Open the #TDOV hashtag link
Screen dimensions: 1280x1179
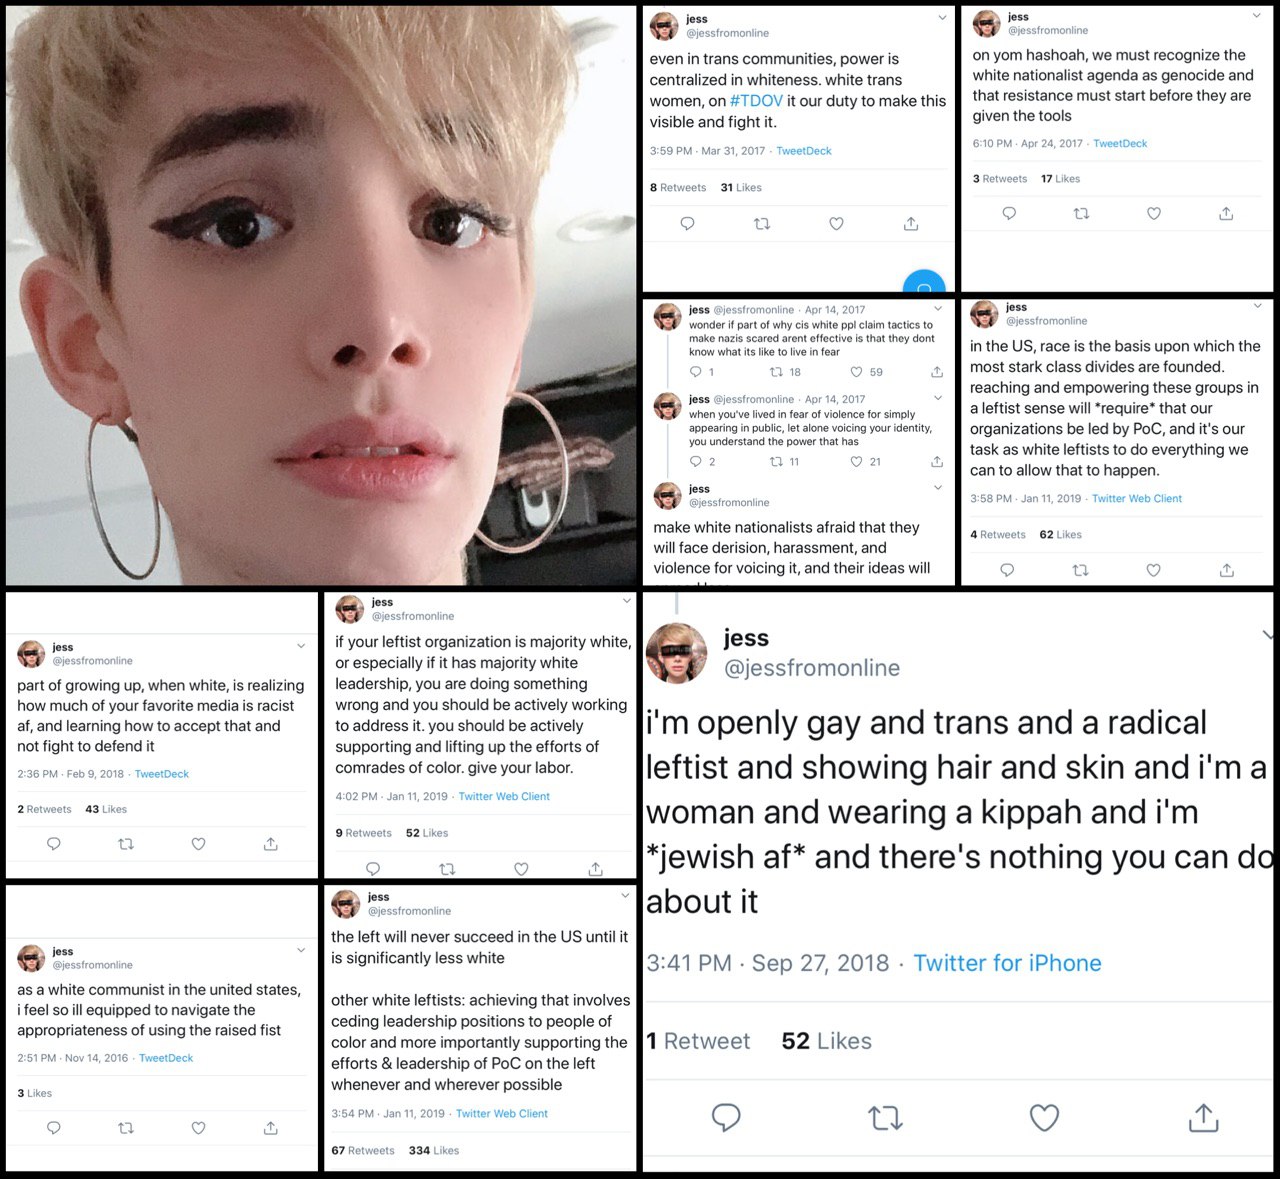(x=757, y=101)
